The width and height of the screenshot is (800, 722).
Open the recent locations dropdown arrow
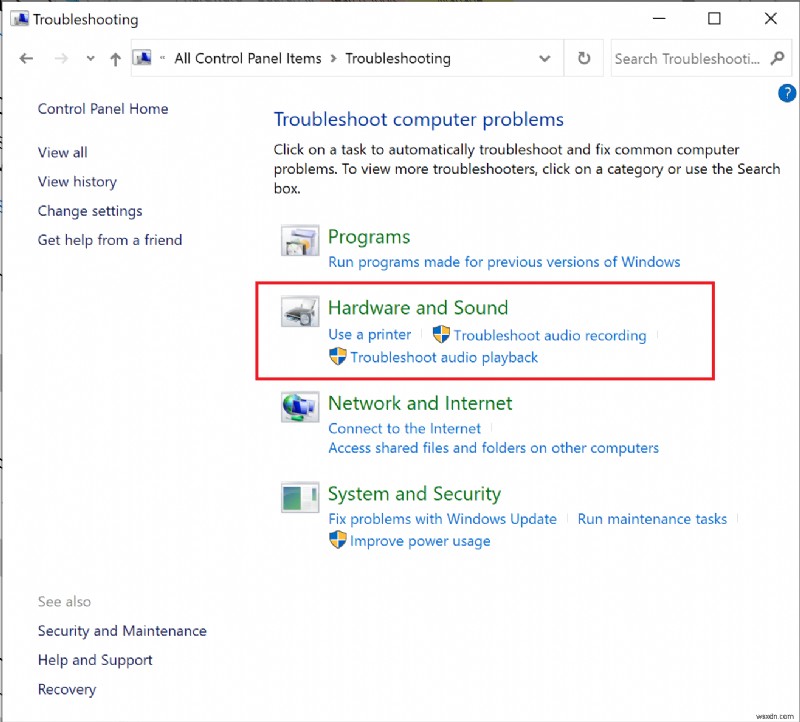[x=90, y=59]
